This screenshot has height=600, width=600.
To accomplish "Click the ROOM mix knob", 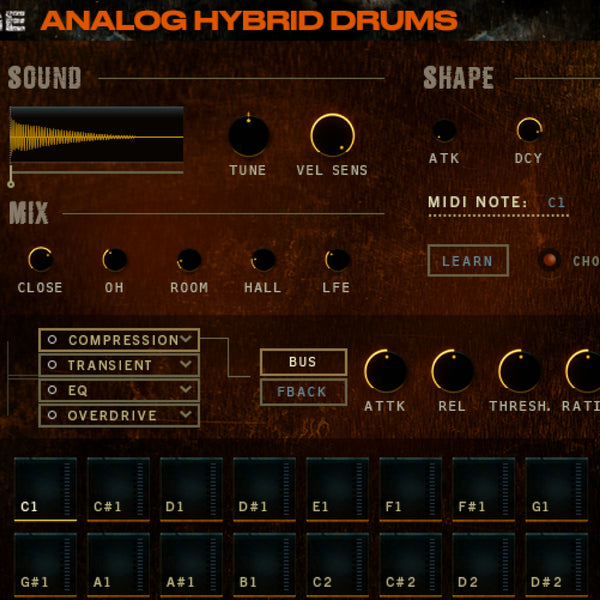I will (x=189, y=260).
